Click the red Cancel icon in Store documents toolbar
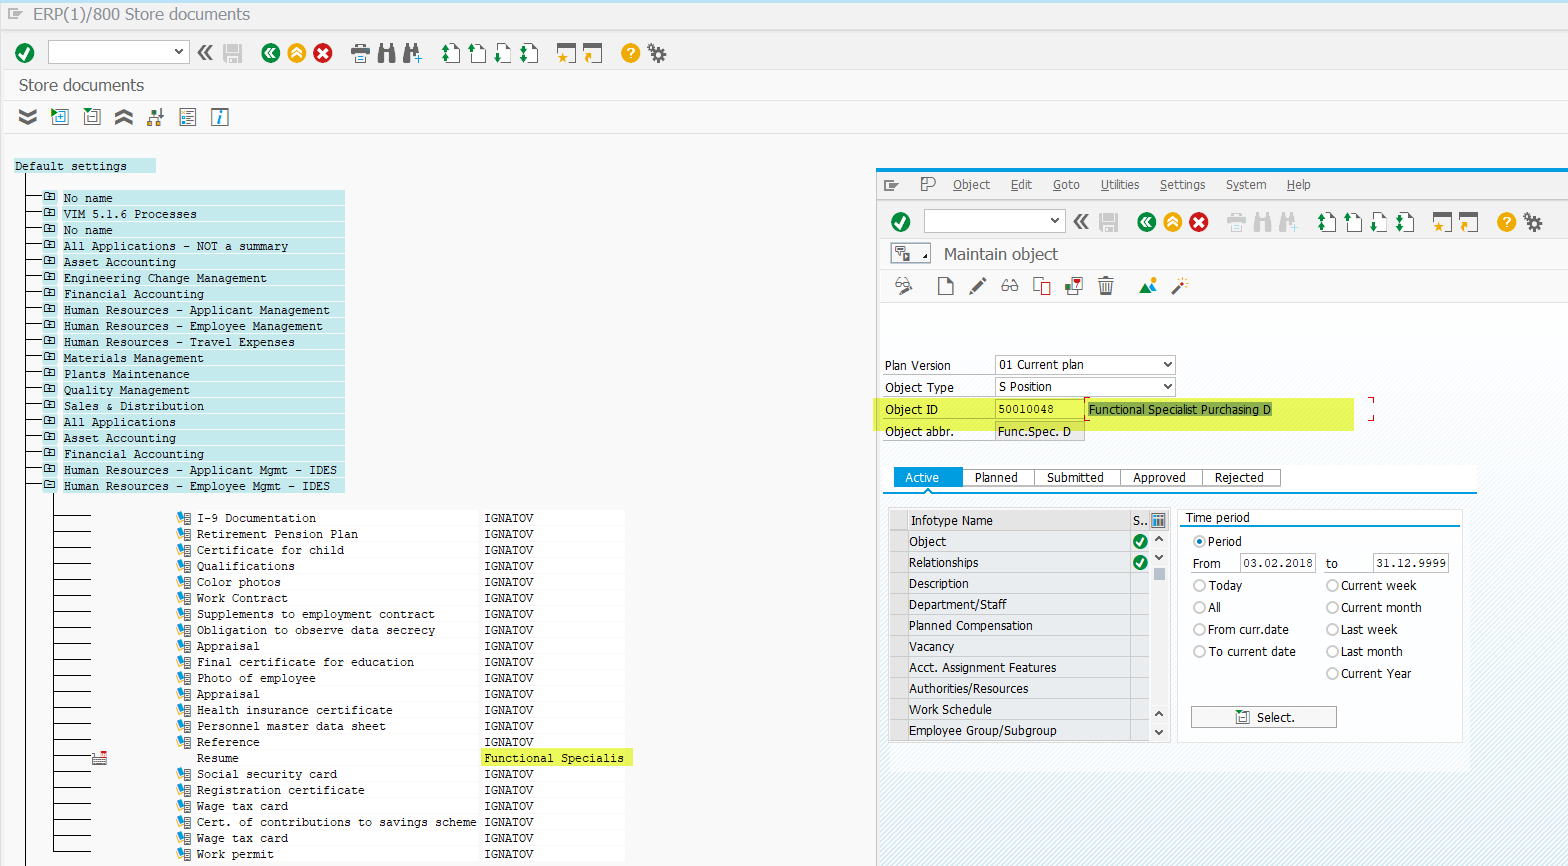1568x866 pixels. click(x=323, y=53)
